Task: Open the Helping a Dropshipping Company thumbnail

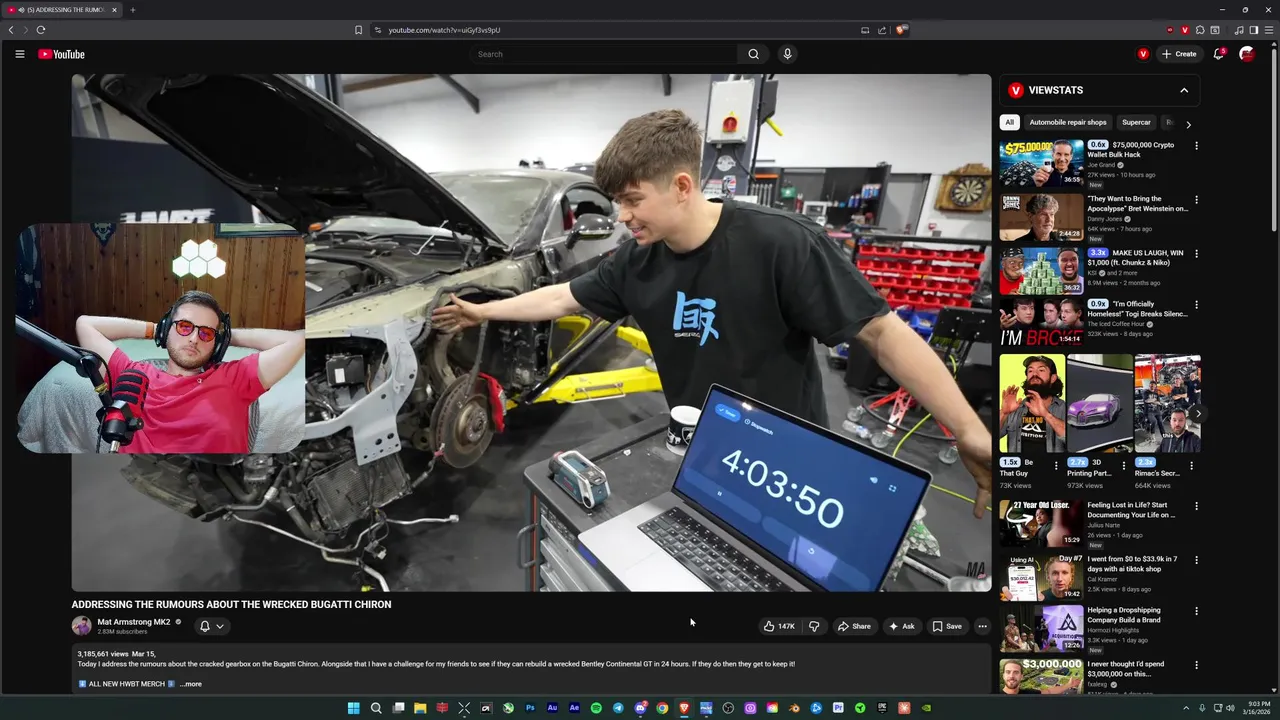Action: [x=1041, y=628]
